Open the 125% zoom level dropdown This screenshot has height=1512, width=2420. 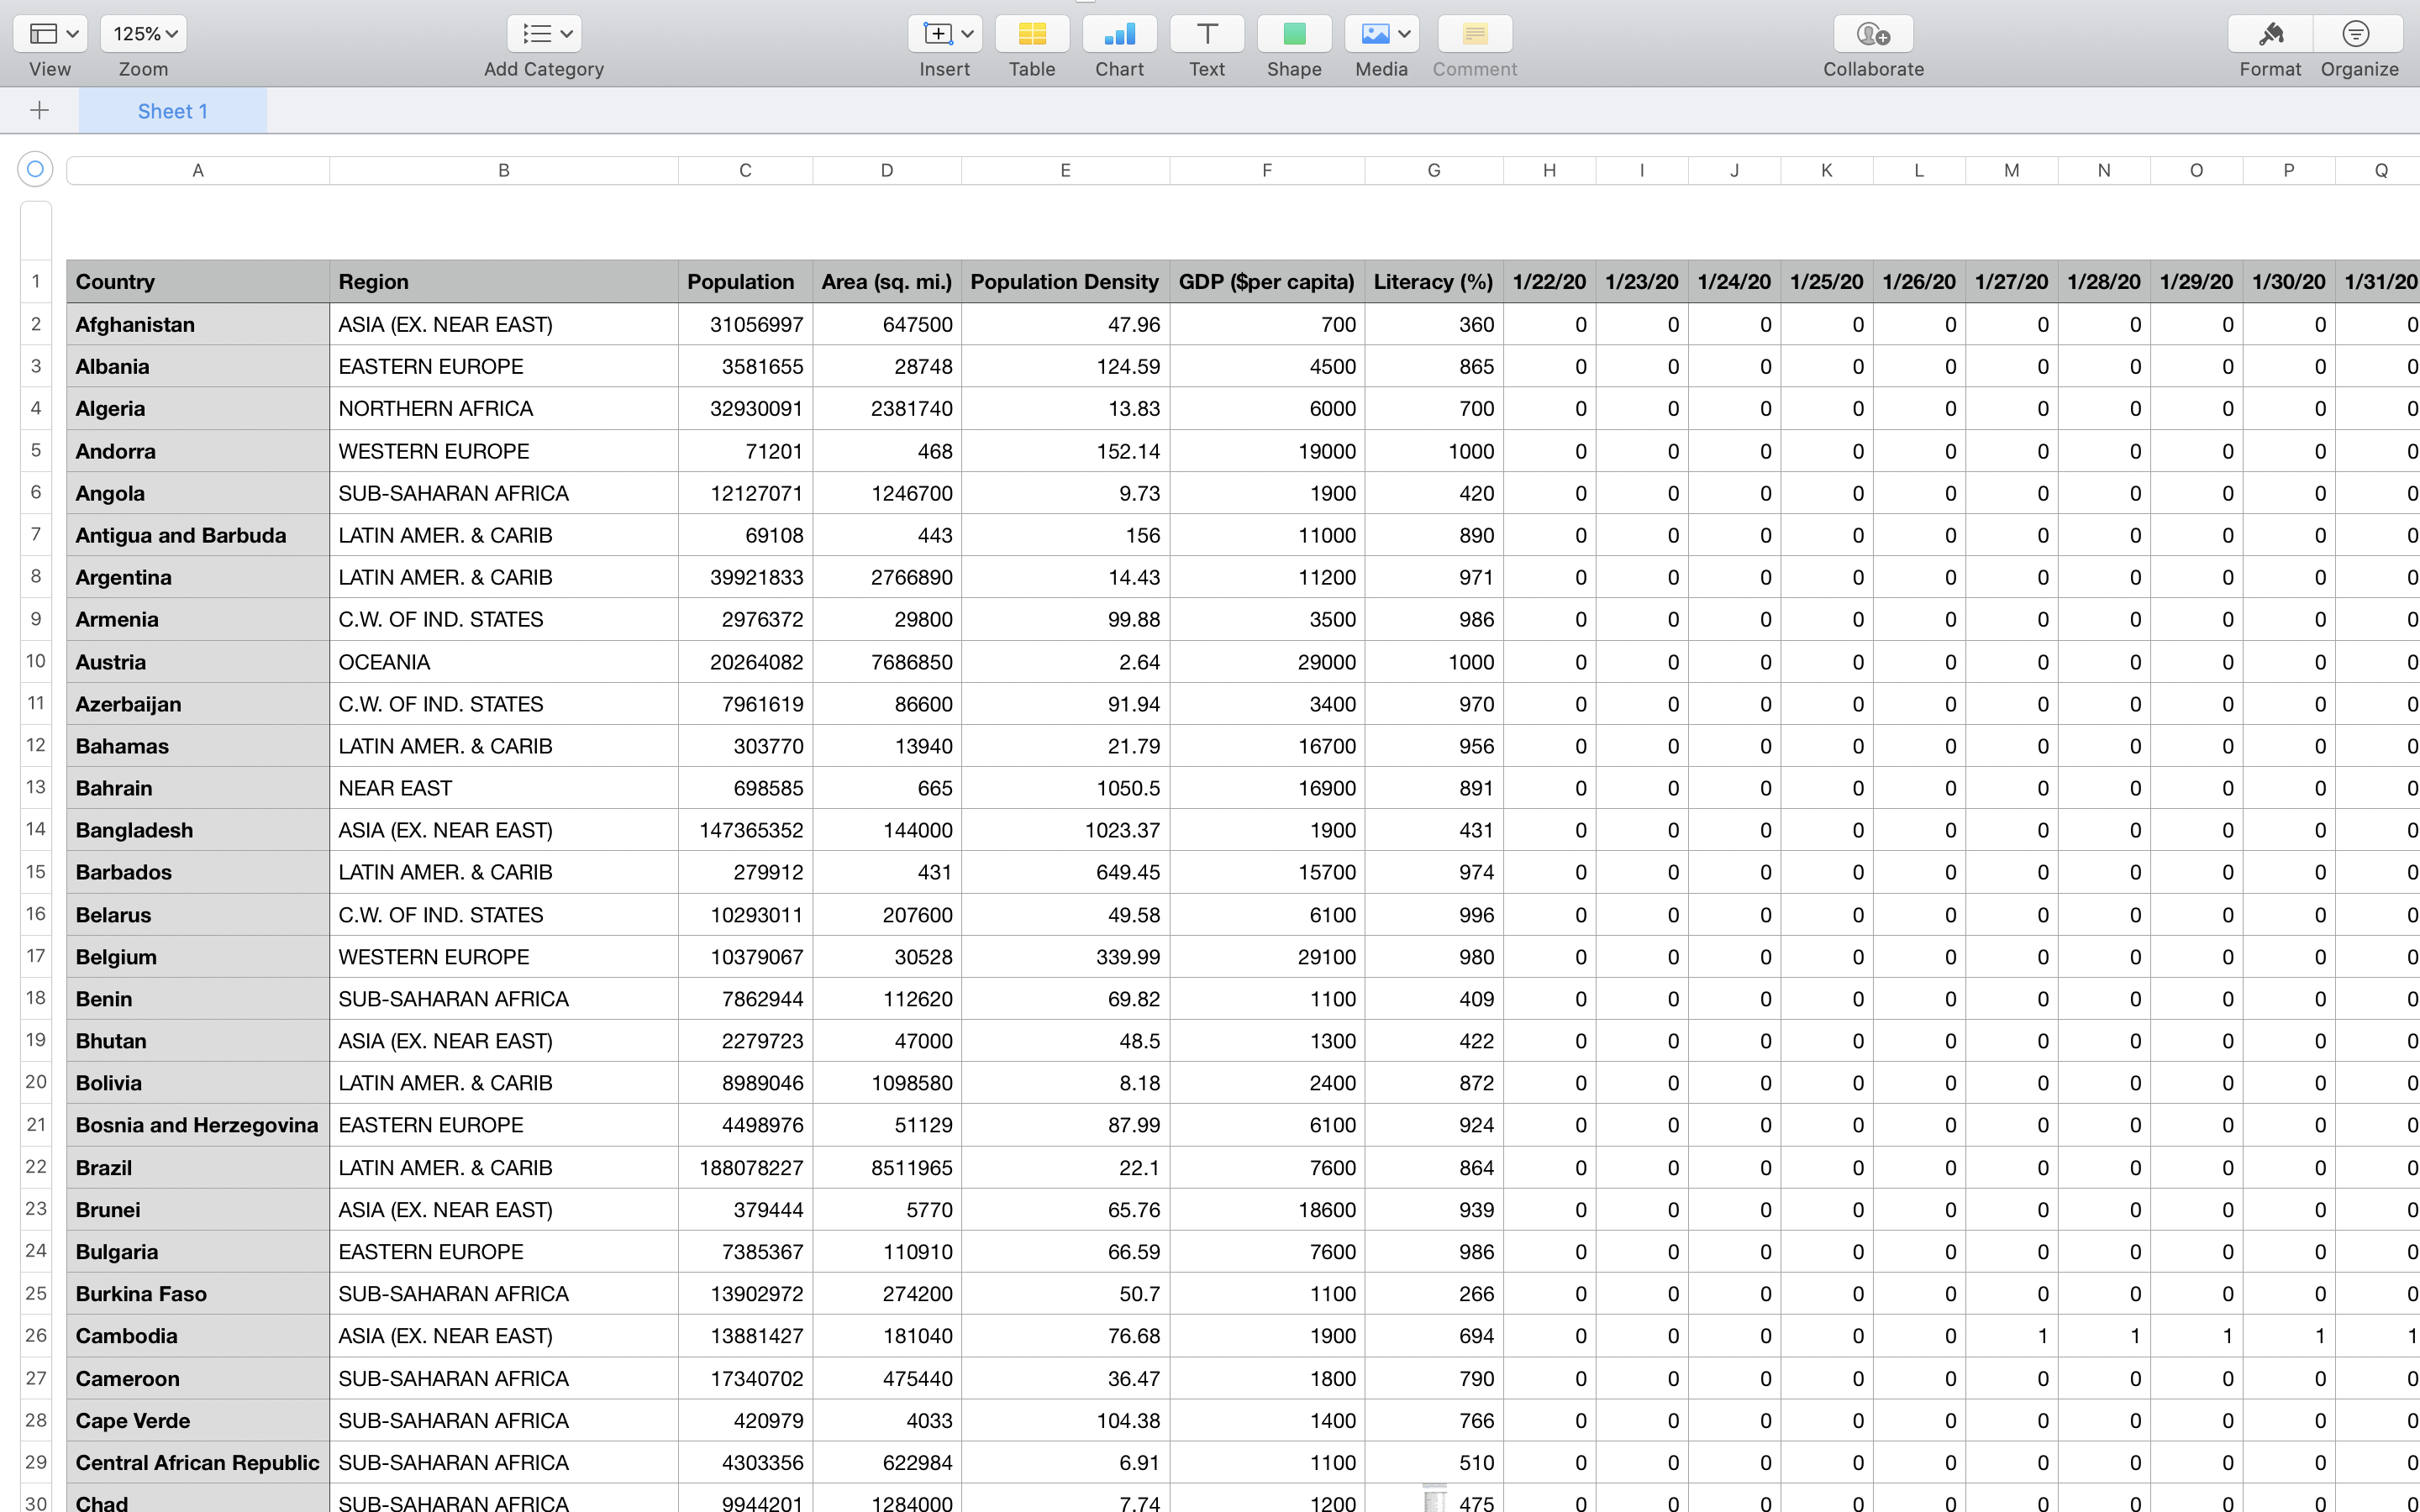point(144,34)
